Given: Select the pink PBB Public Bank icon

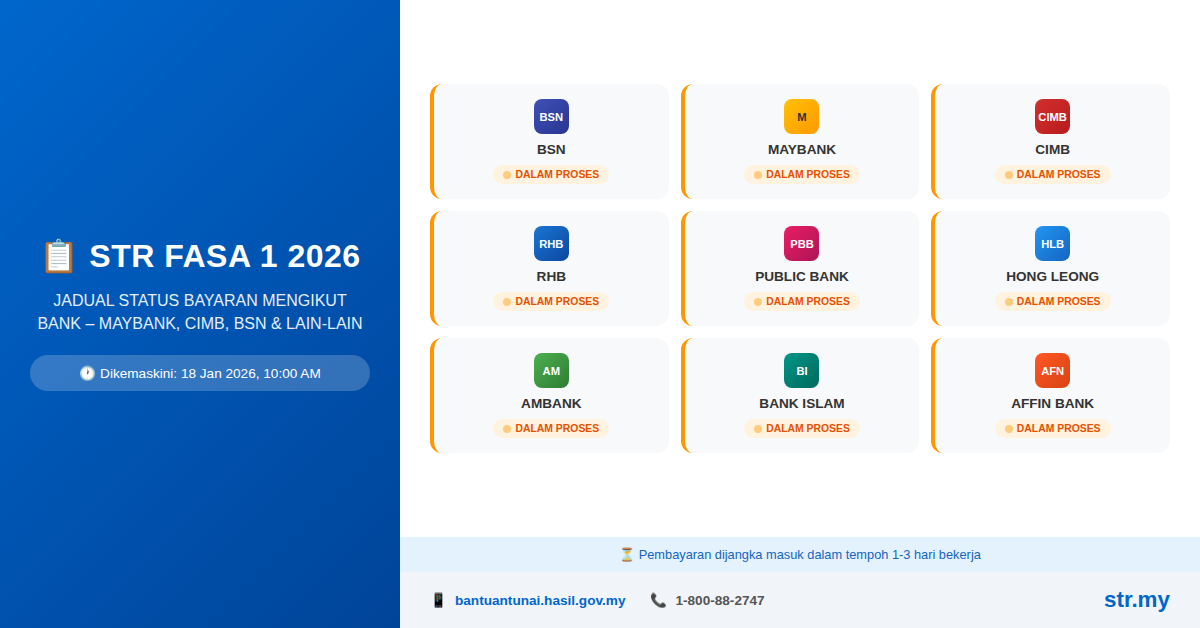Looking at the screenshot, I should [x=801, y=243].
